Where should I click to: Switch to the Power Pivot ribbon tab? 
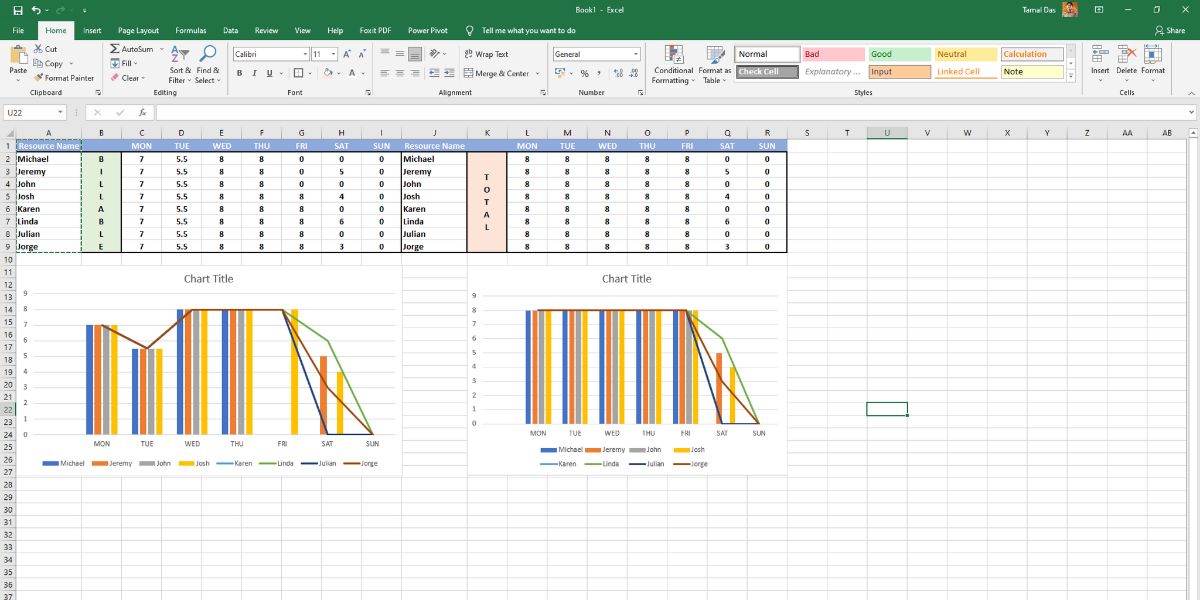(428, 30)
